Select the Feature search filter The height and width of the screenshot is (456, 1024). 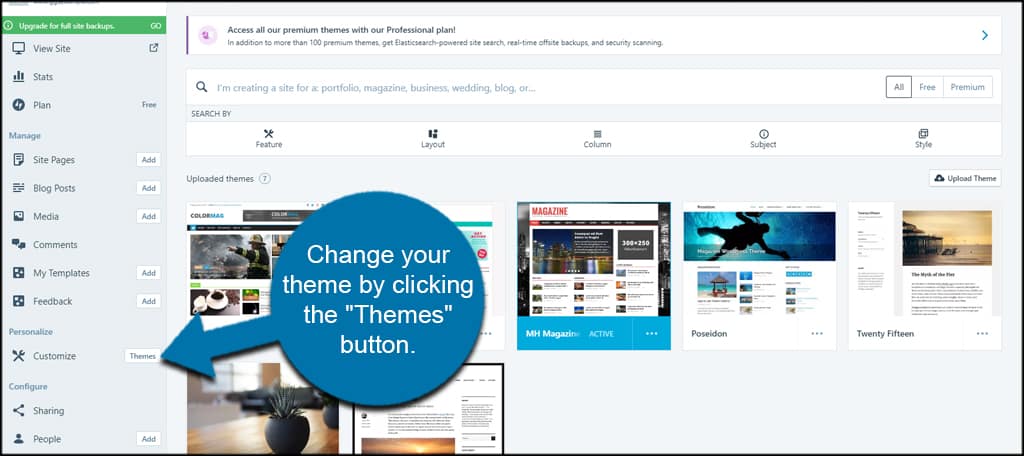(x=268, y=138)
